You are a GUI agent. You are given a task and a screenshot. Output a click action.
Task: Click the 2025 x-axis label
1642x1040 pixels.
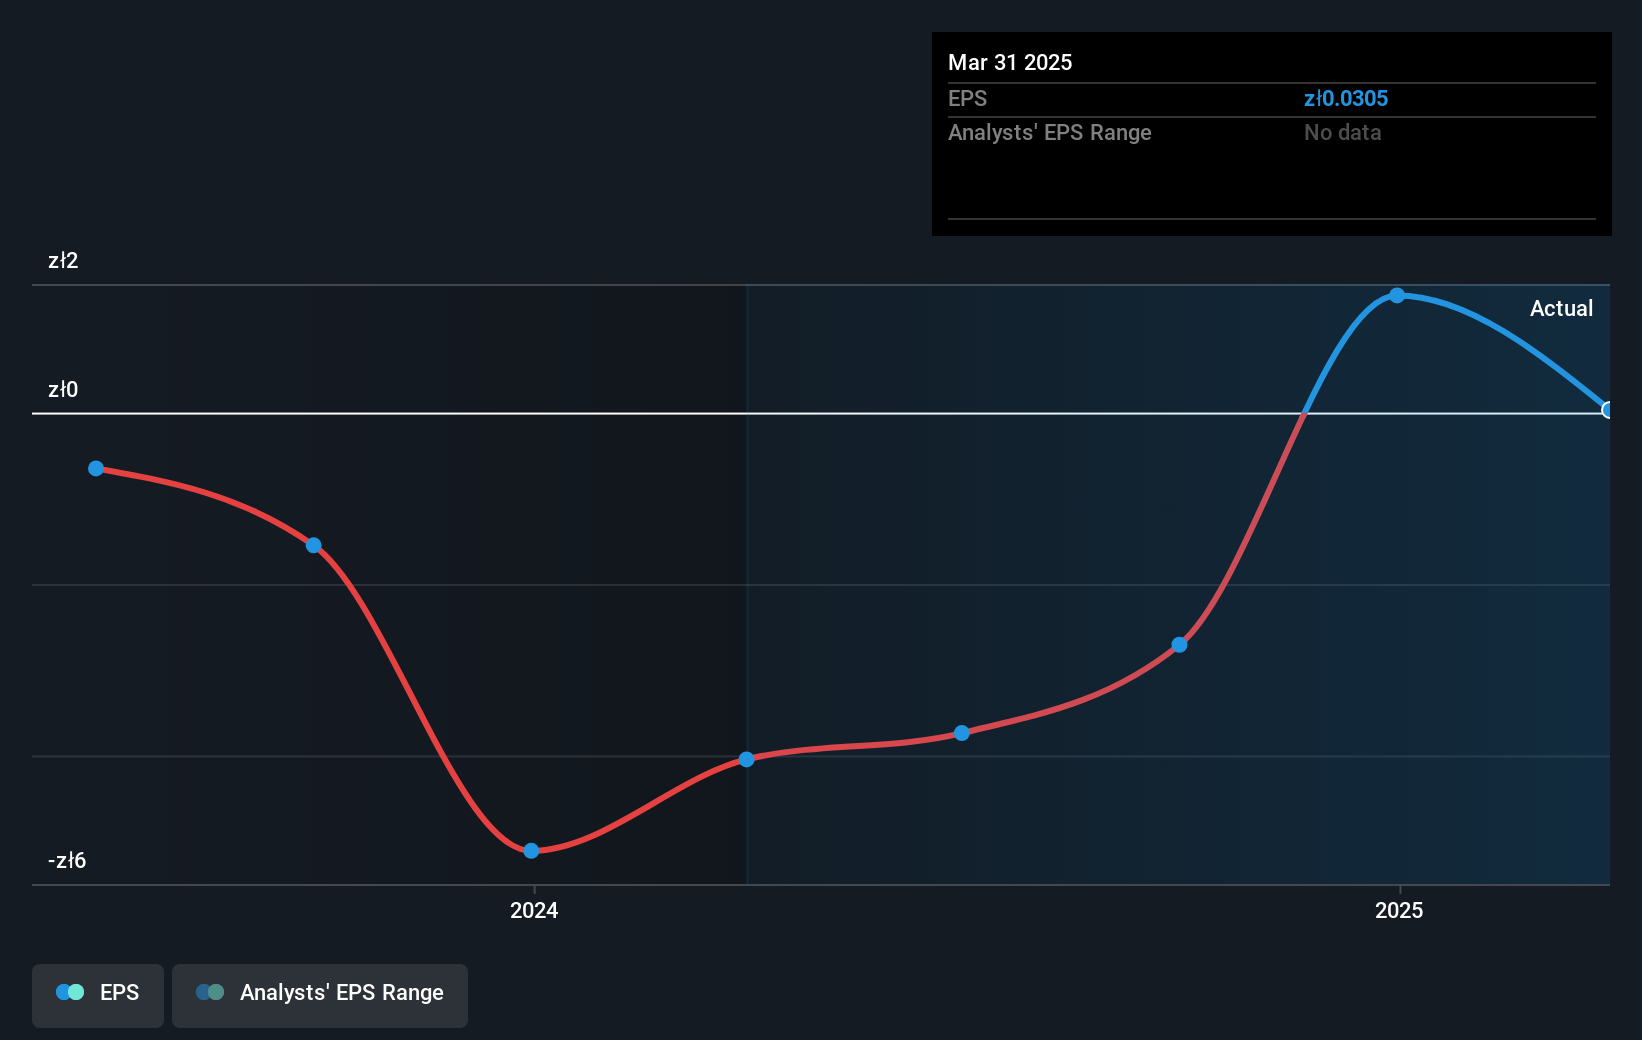(1399, 910)
